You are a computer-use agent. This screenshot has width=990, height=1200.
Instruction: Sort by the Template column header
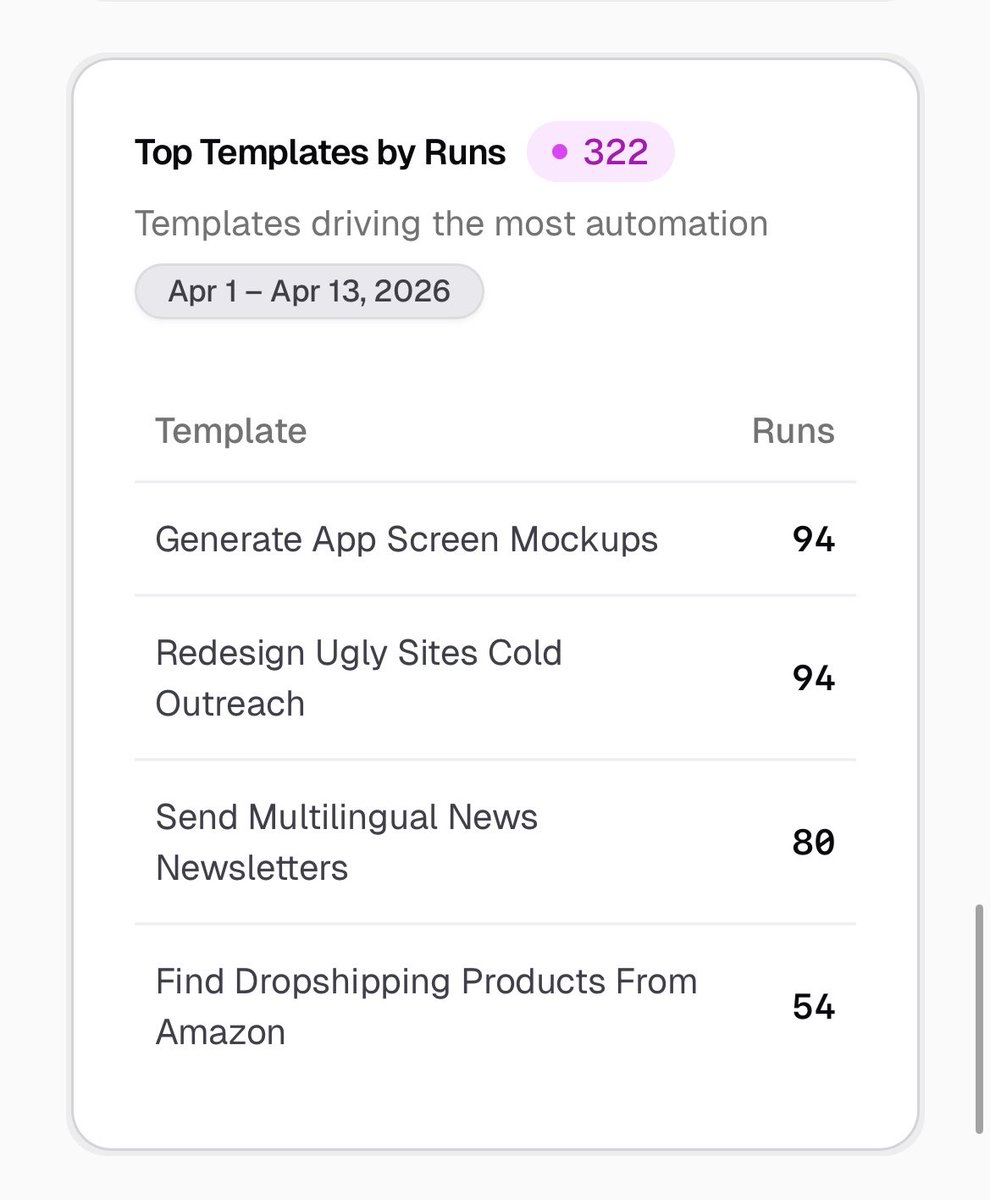231,431
